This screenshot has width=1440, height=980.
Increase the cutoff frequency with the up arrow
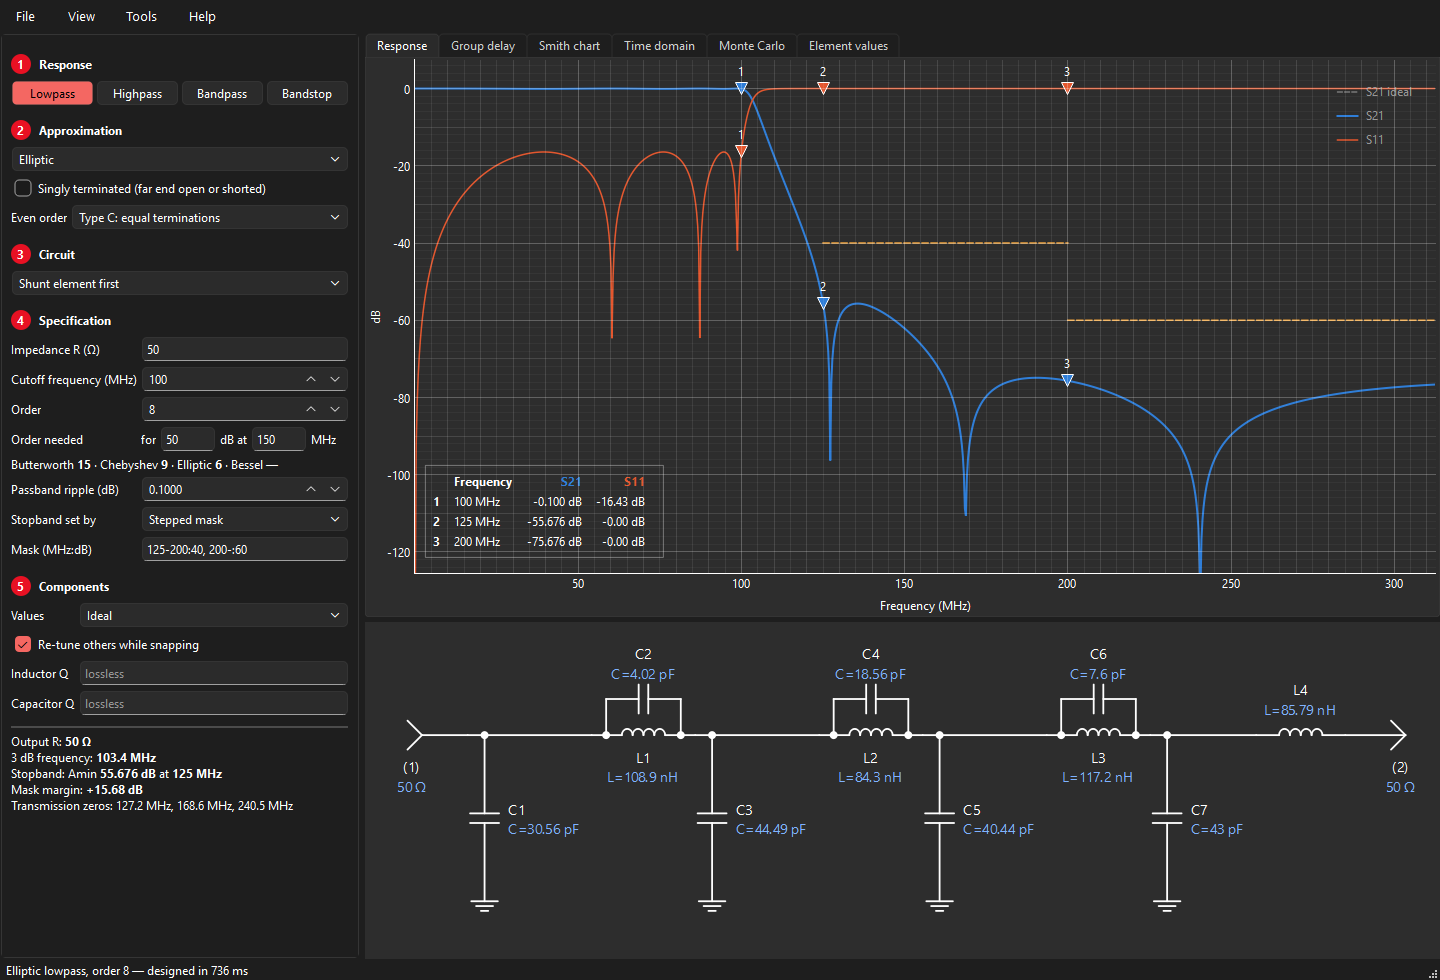click(311, 380)
